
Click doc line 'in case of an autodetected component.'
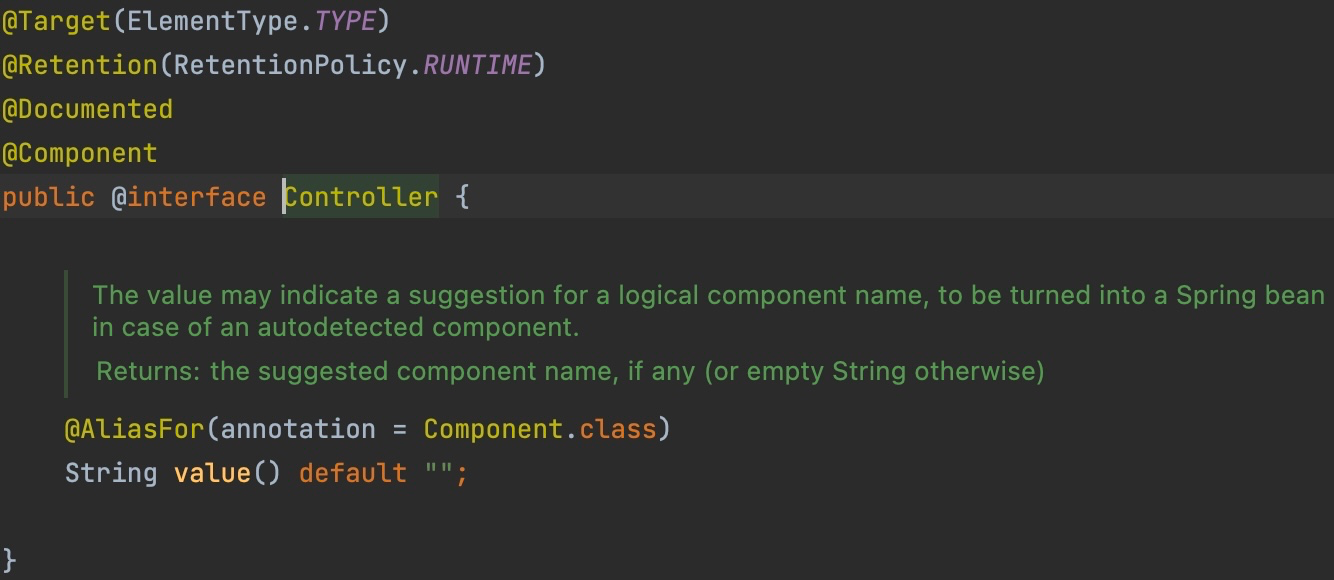(336, 327)
